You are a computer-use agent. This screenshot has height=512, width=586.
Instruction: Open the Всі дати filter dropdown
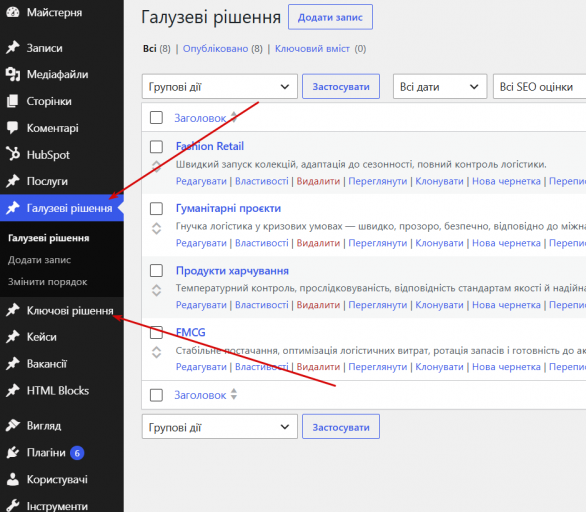tap(440, 87)
